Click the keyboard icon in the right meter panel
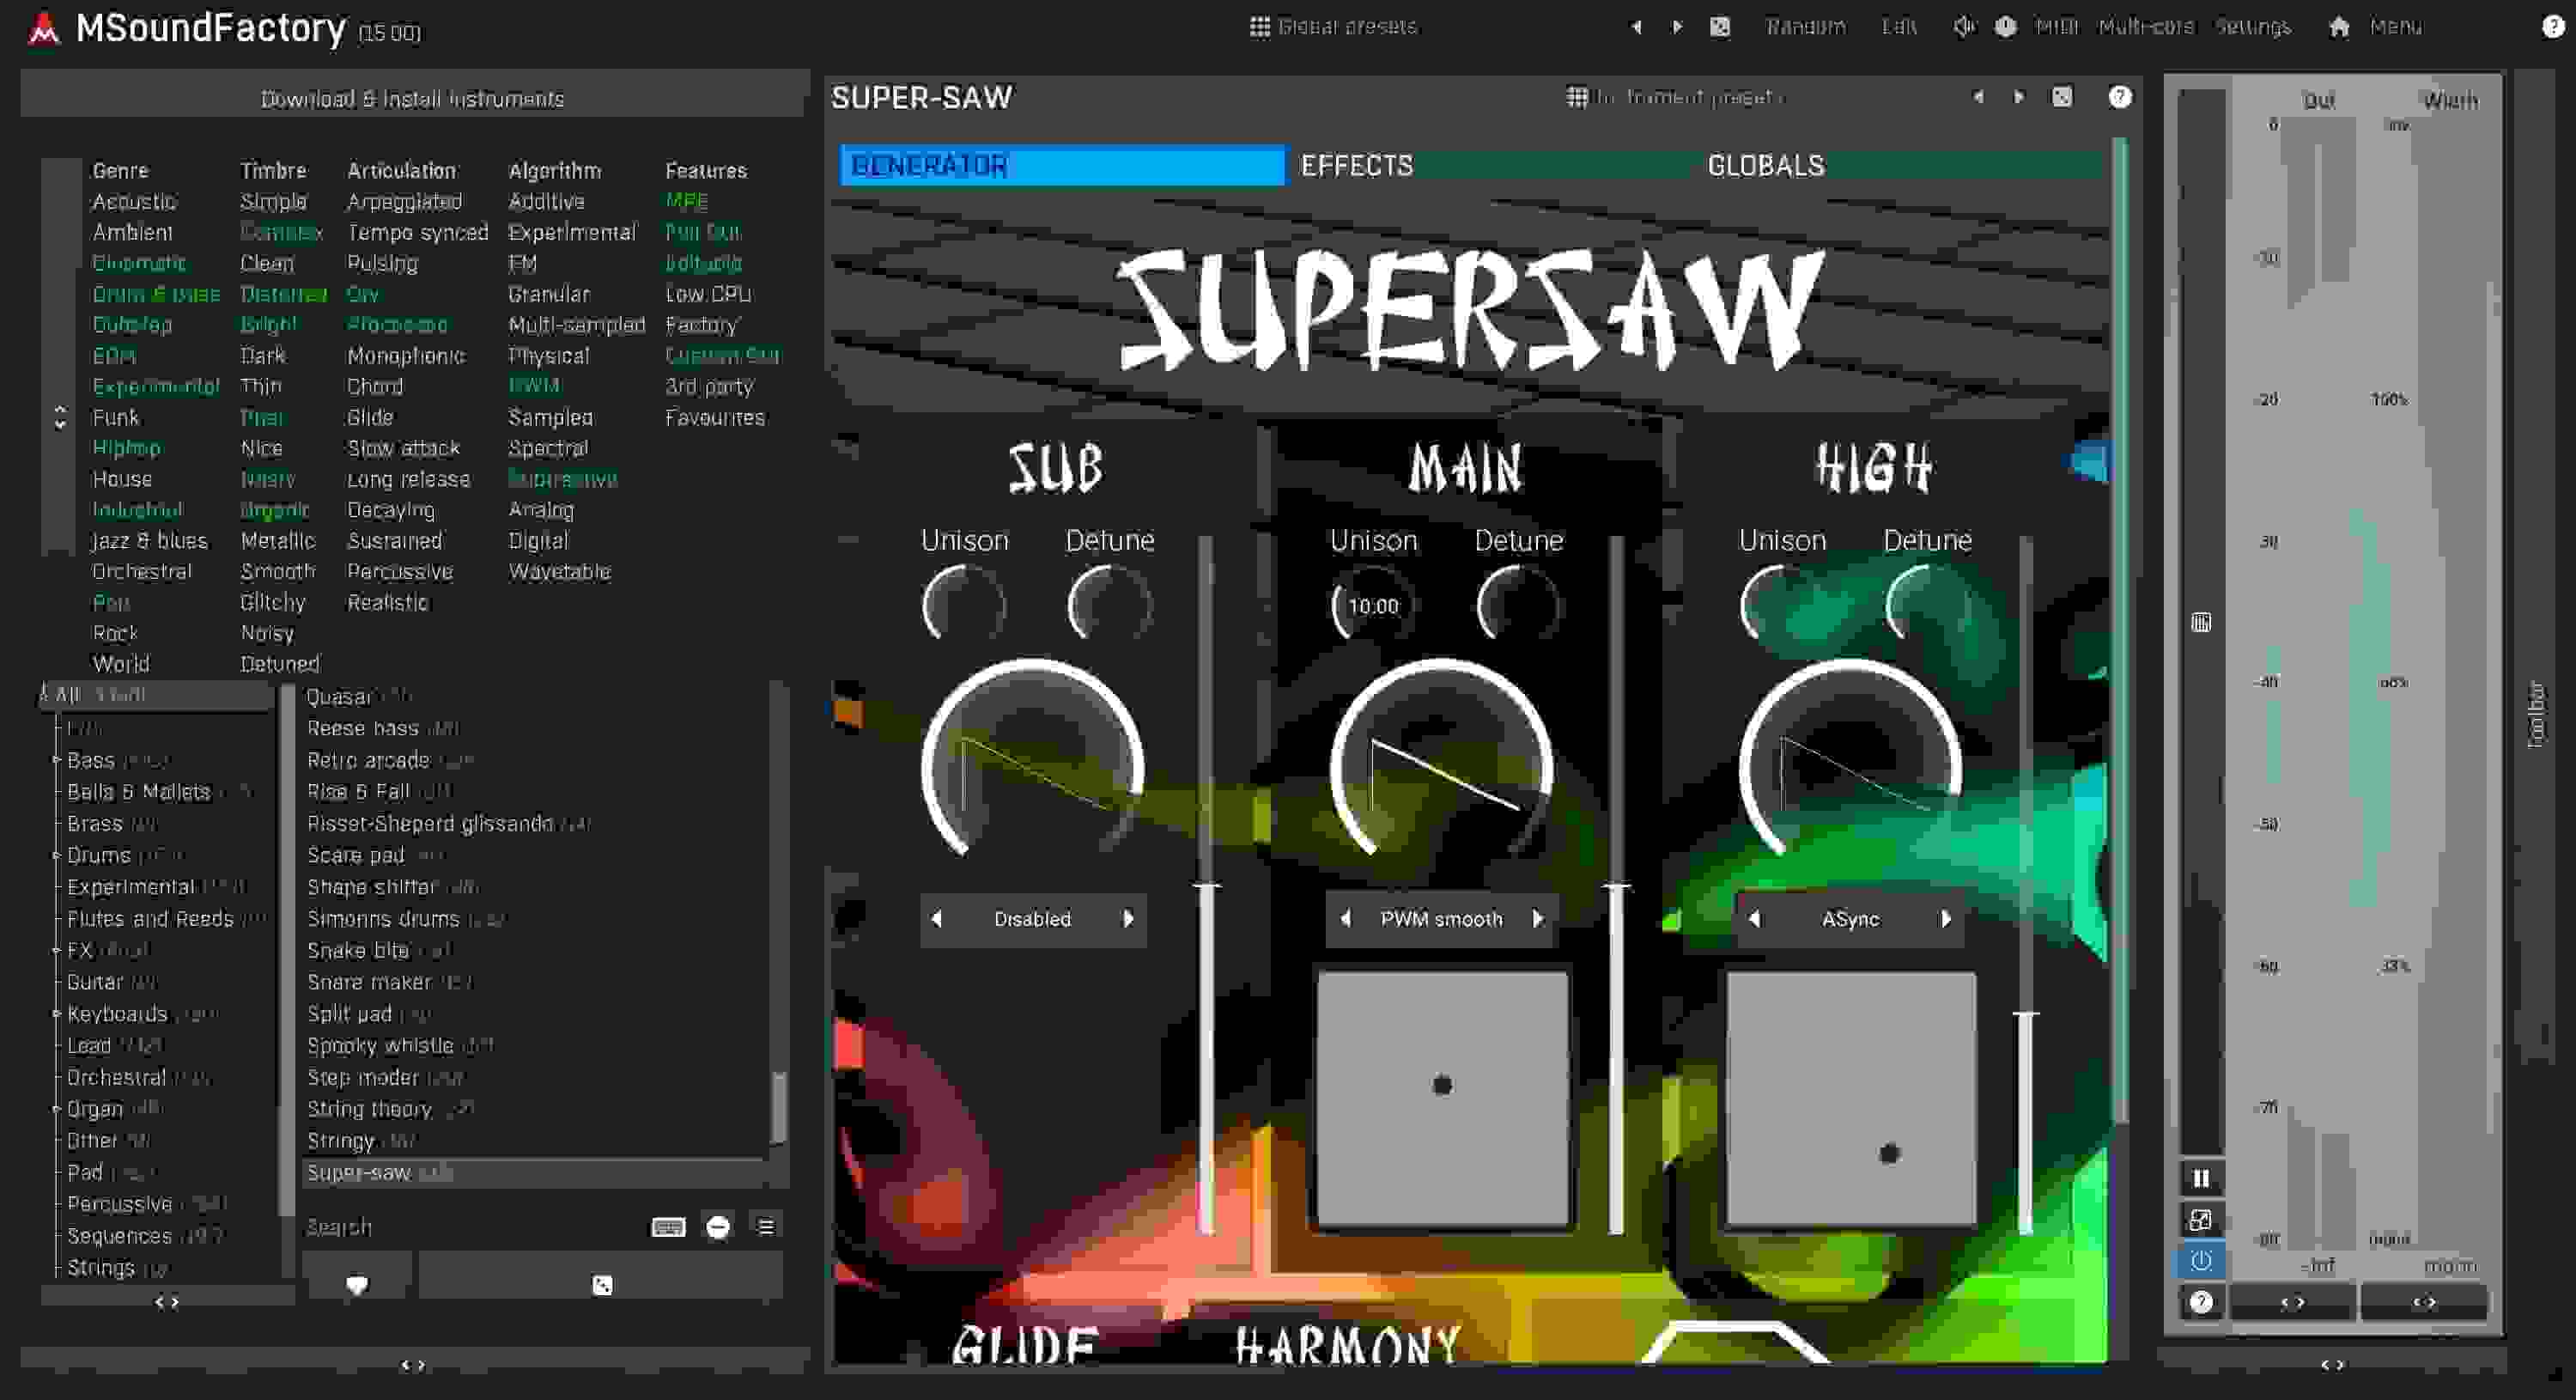Screen dimensions: 2576x1400 pyautogui.click(x=2201, y=620)
